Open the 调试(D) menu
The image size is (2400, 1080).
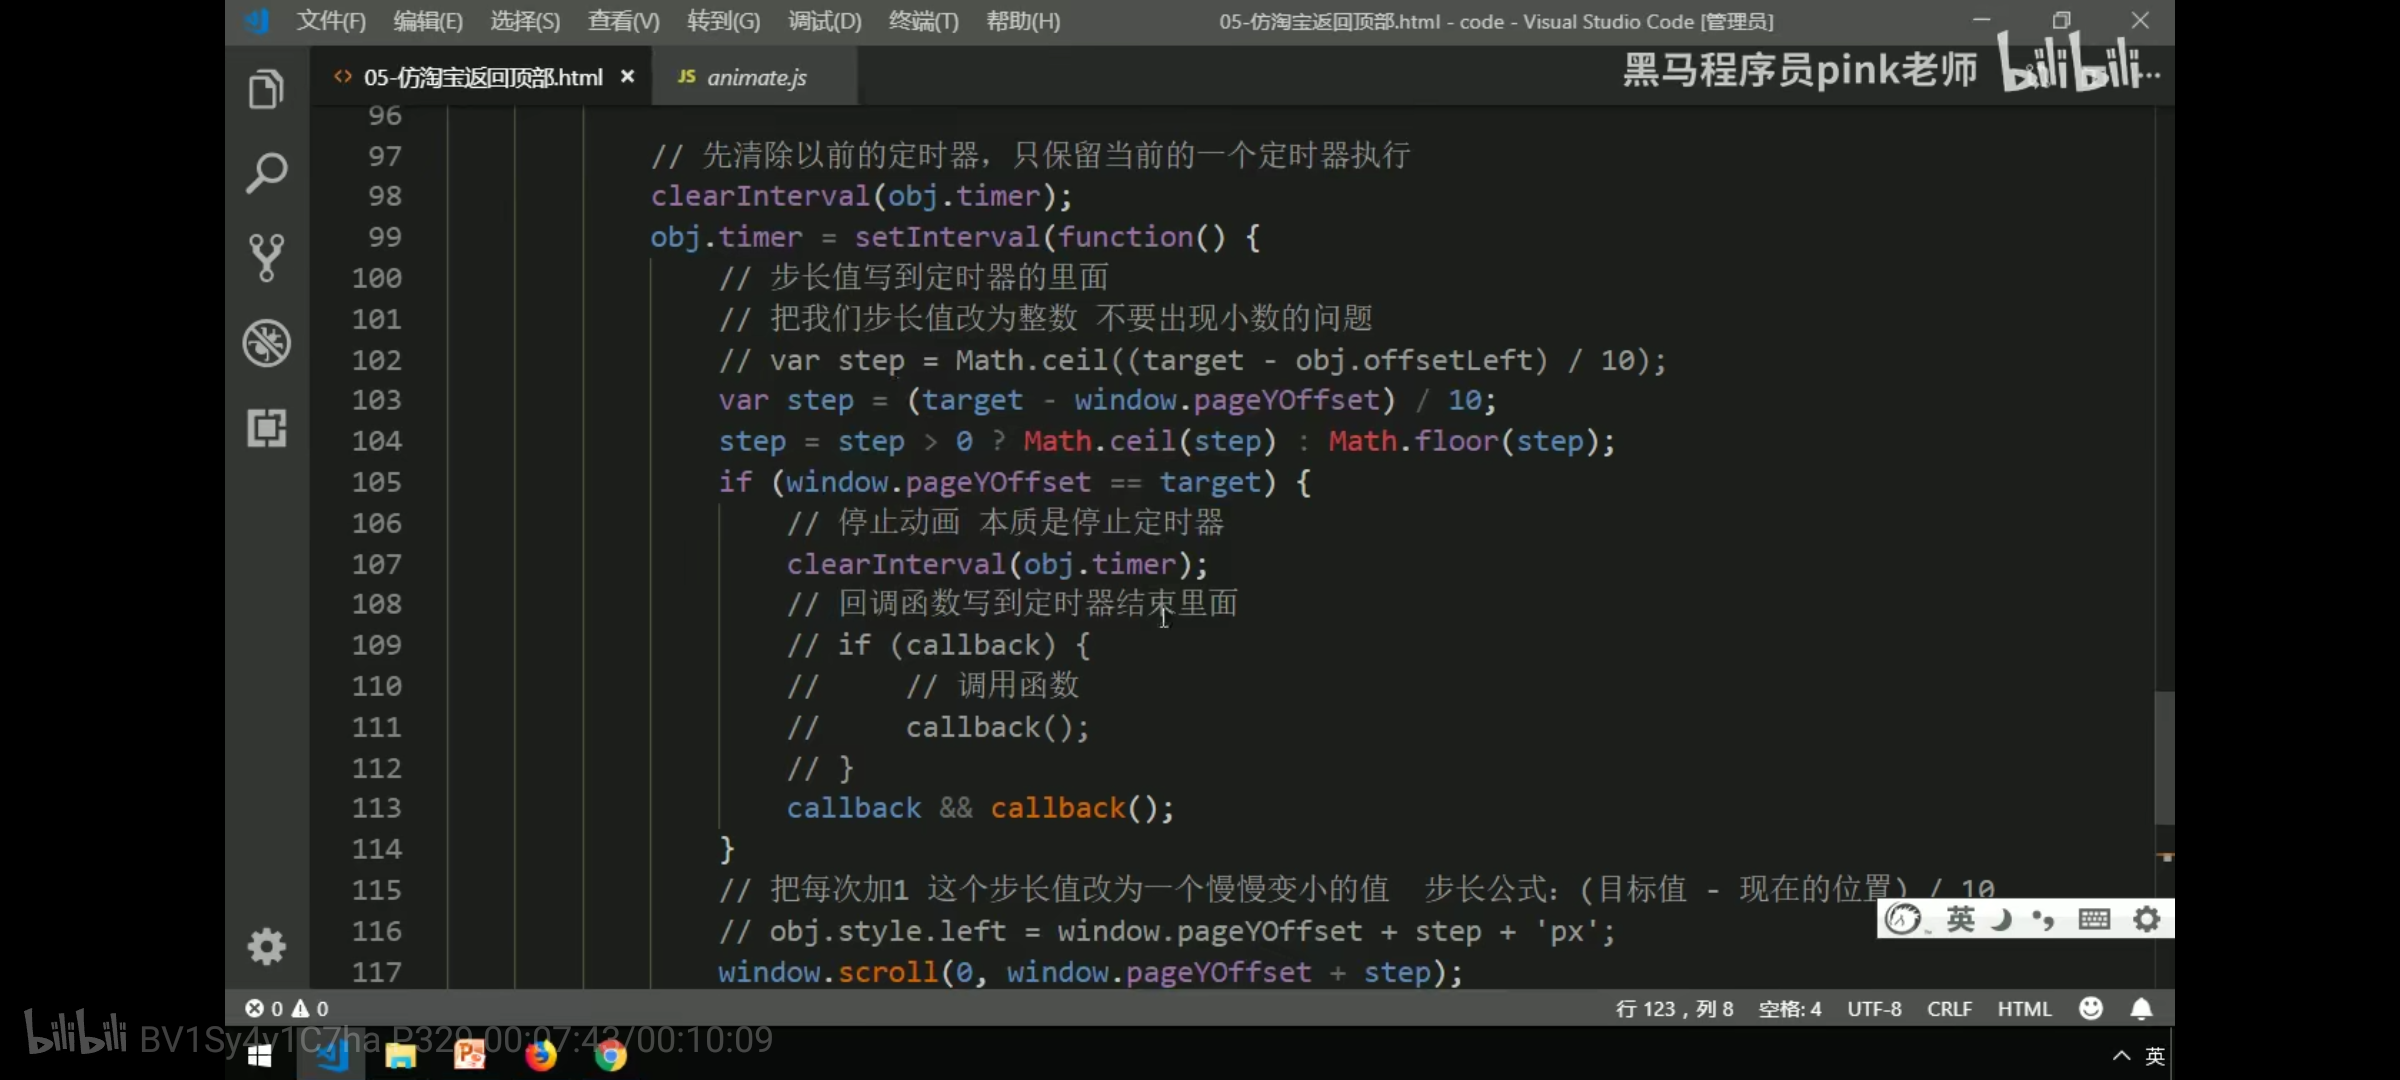pyautogui.click(x=824, y=21)
